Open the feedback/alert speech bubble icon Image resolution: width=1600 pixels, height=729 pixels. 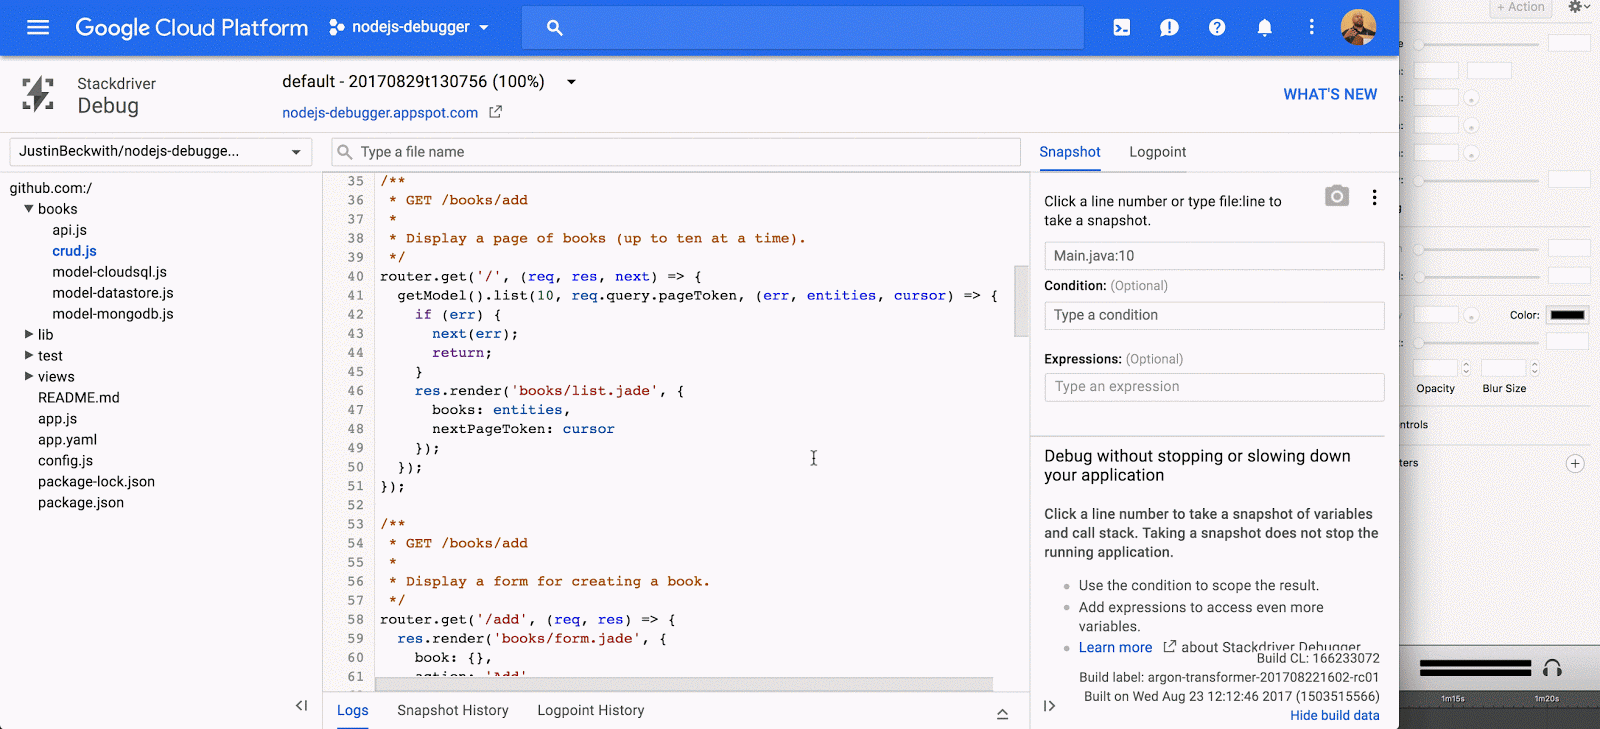[x=1169, y=28]
